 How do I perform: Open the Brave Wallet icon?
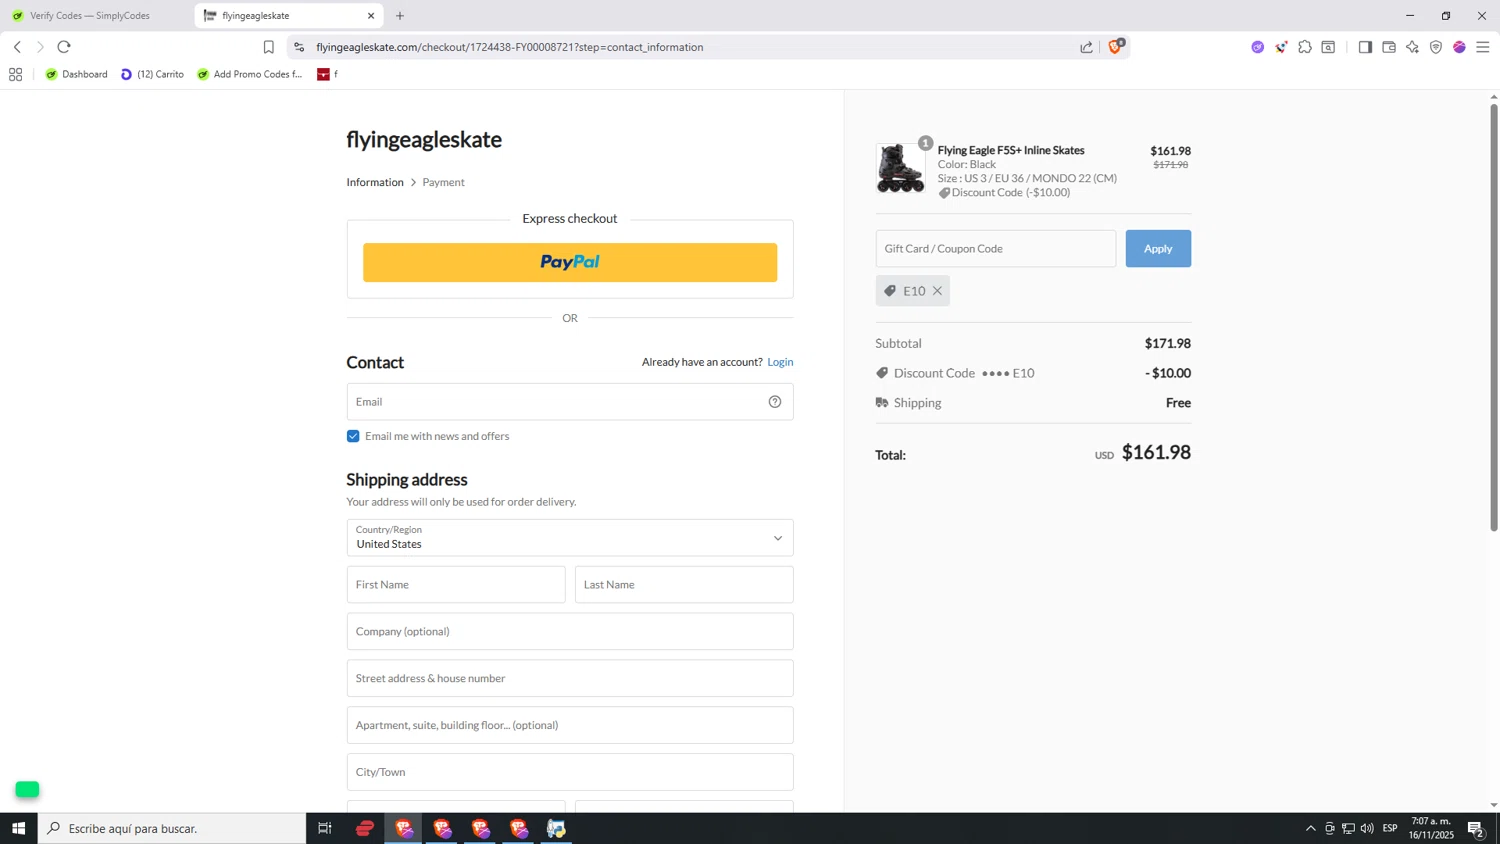pyautogui.click(x=1389, y=47)
